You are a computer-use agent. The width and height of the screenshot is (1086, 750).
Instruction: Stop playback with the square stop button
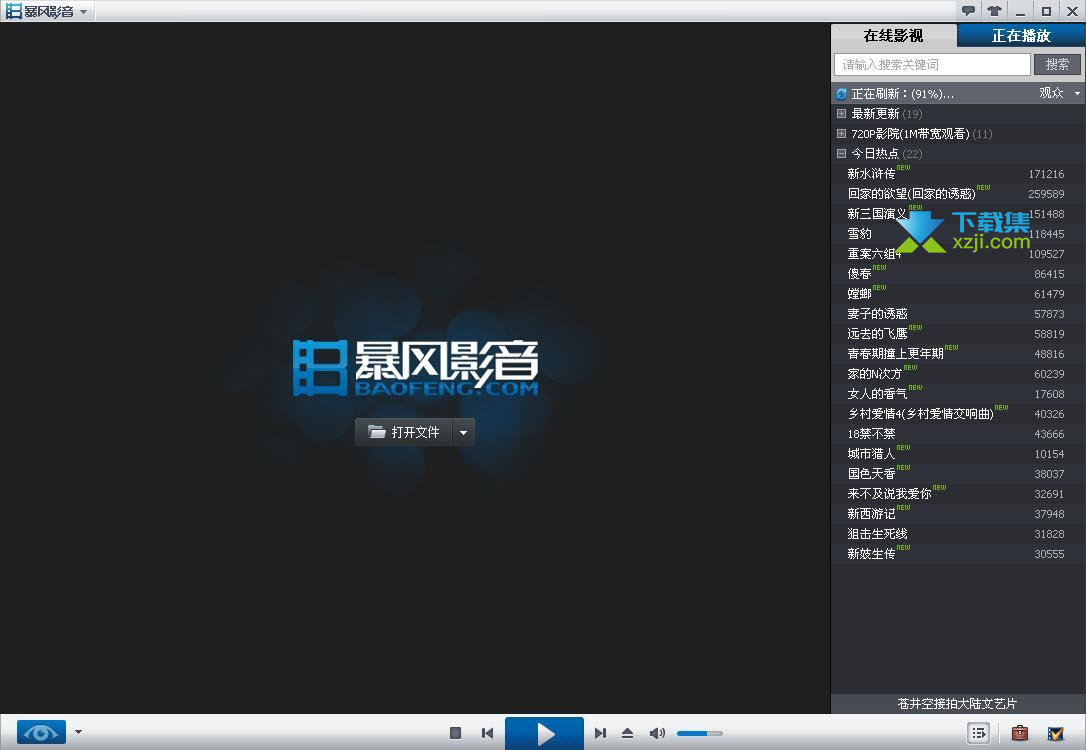[x=455, y=733]
